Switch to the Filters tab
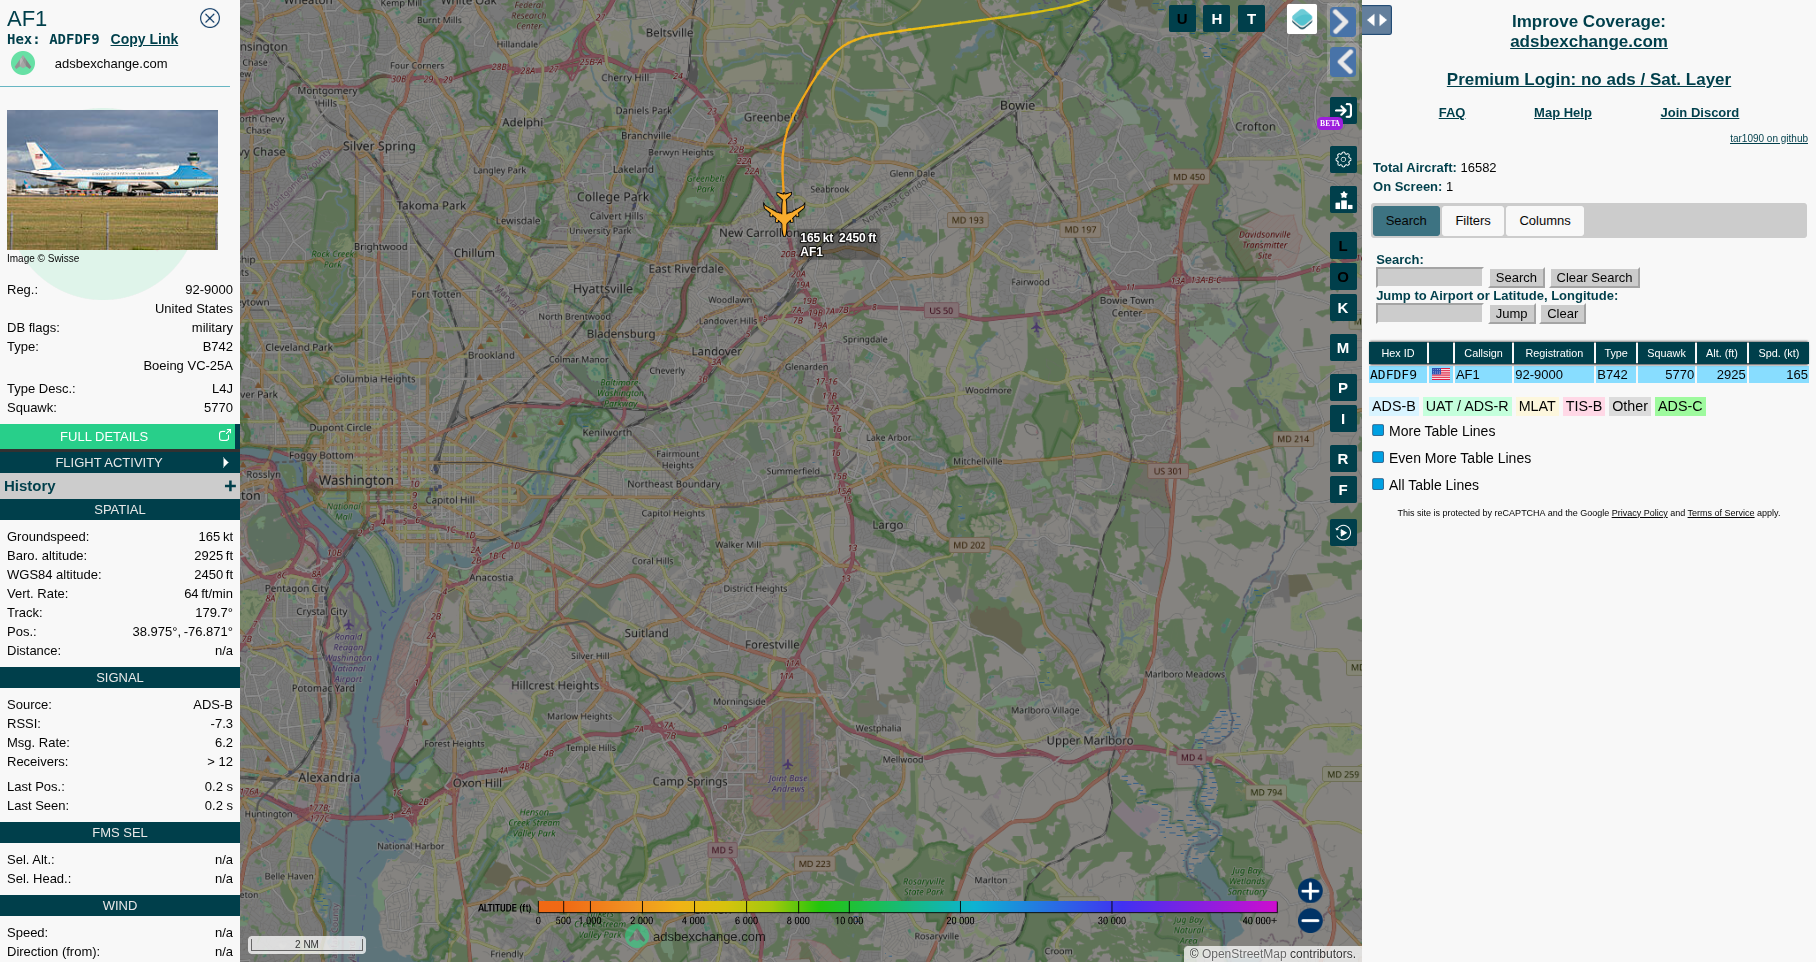The width and height of the screenshot is (1816, 962). (1472, 221)
